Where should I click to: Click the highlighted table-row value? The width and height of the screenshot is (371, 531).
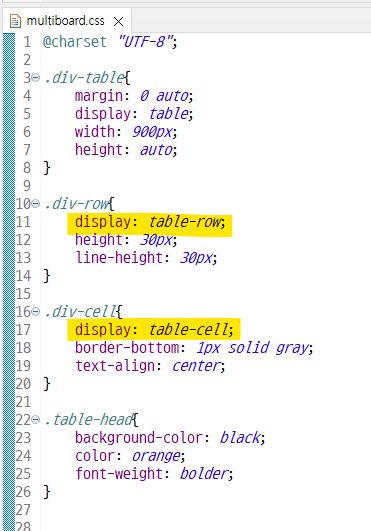[185, 222]
